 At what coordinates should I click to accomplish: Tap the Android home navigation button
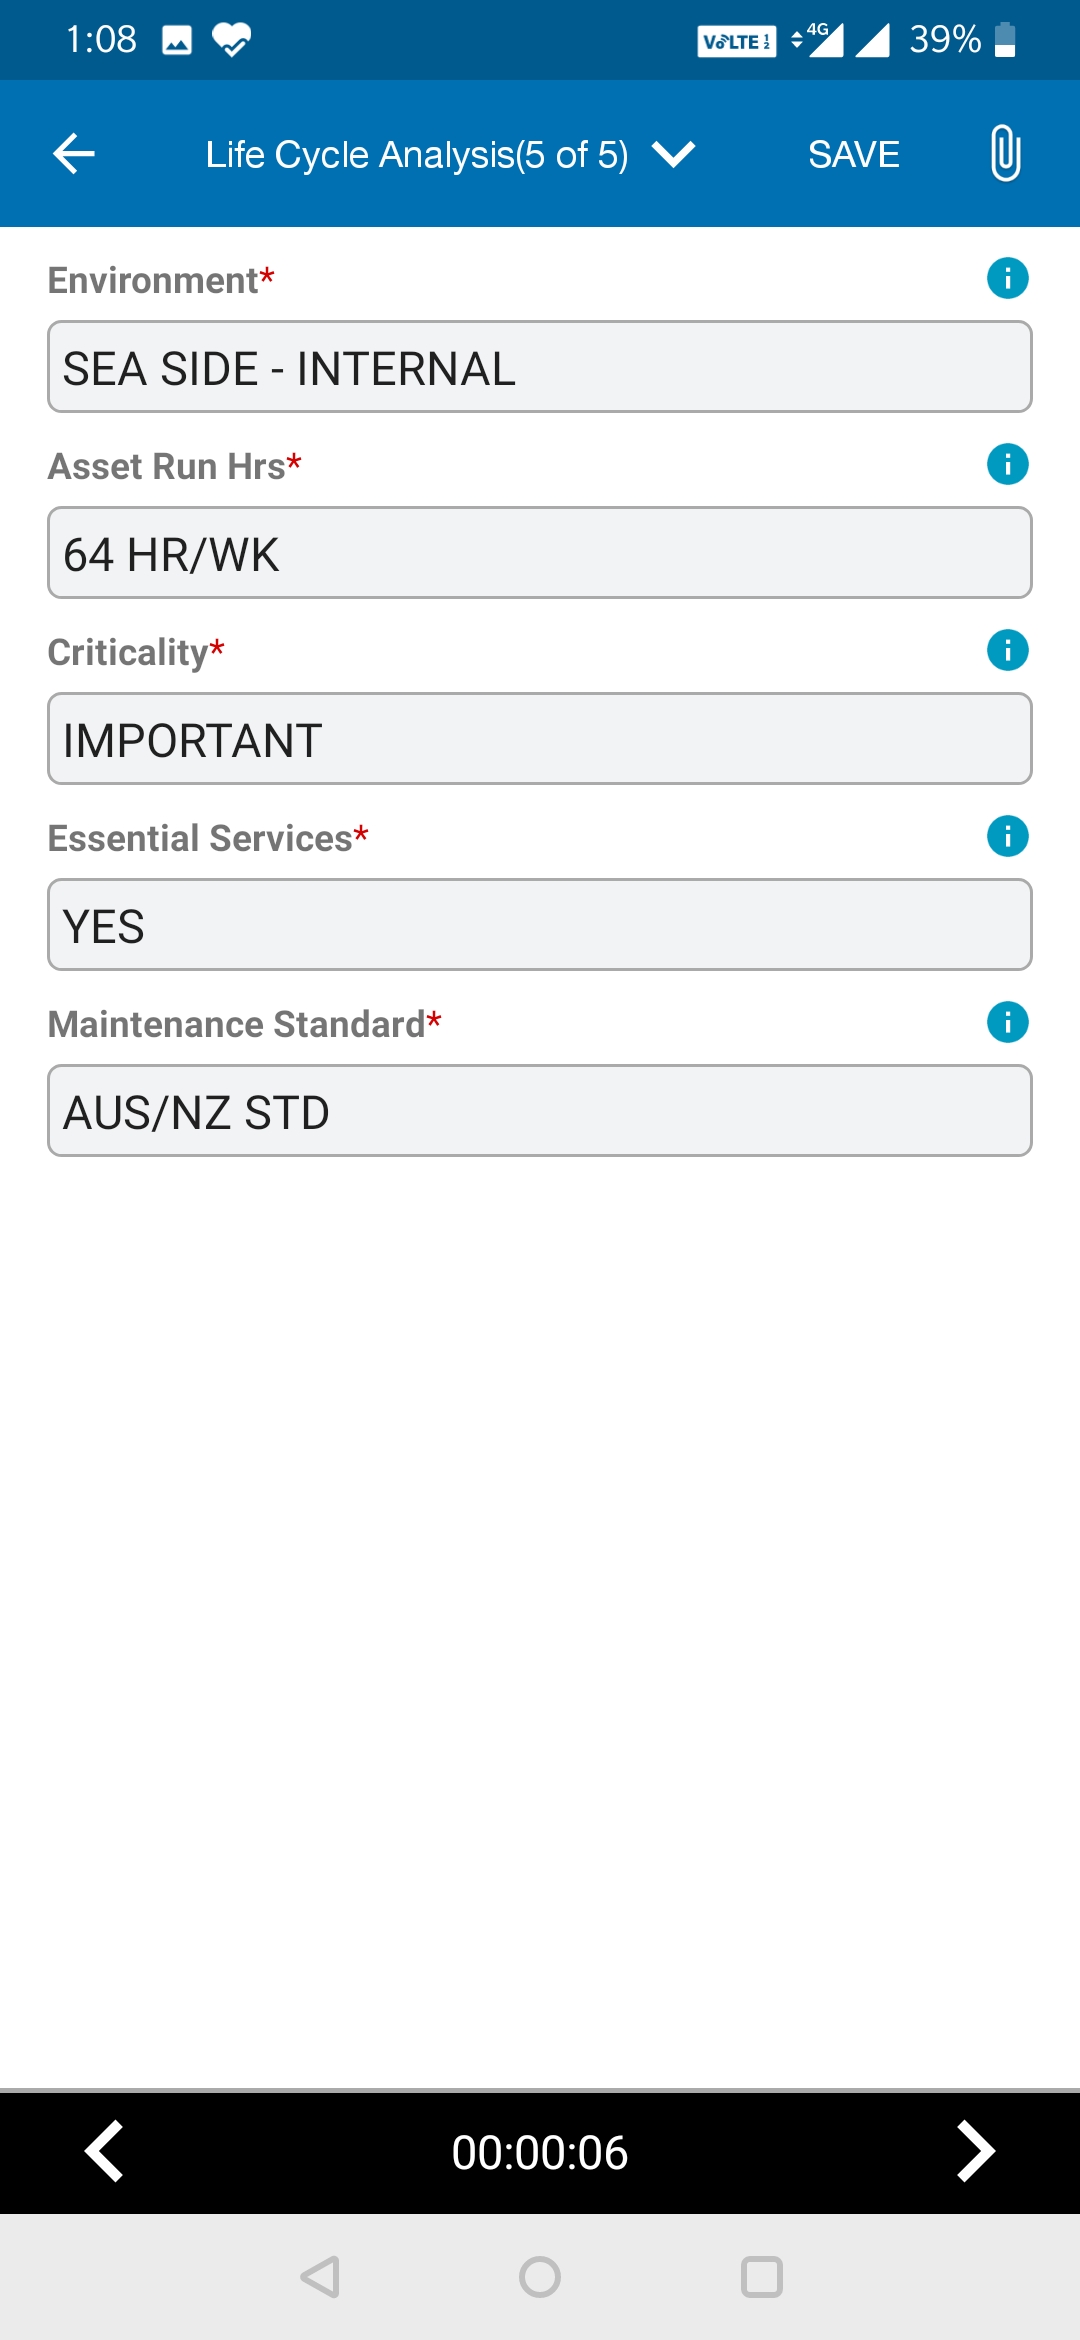coord(540,2277)
